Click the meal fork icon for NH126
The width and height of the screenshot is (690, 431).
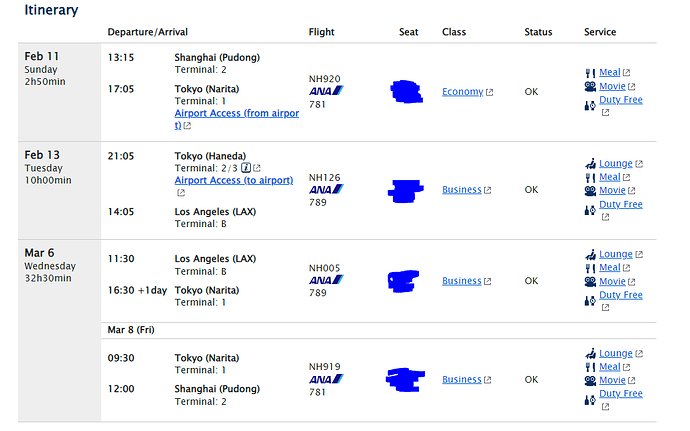(x=590, y=177)
